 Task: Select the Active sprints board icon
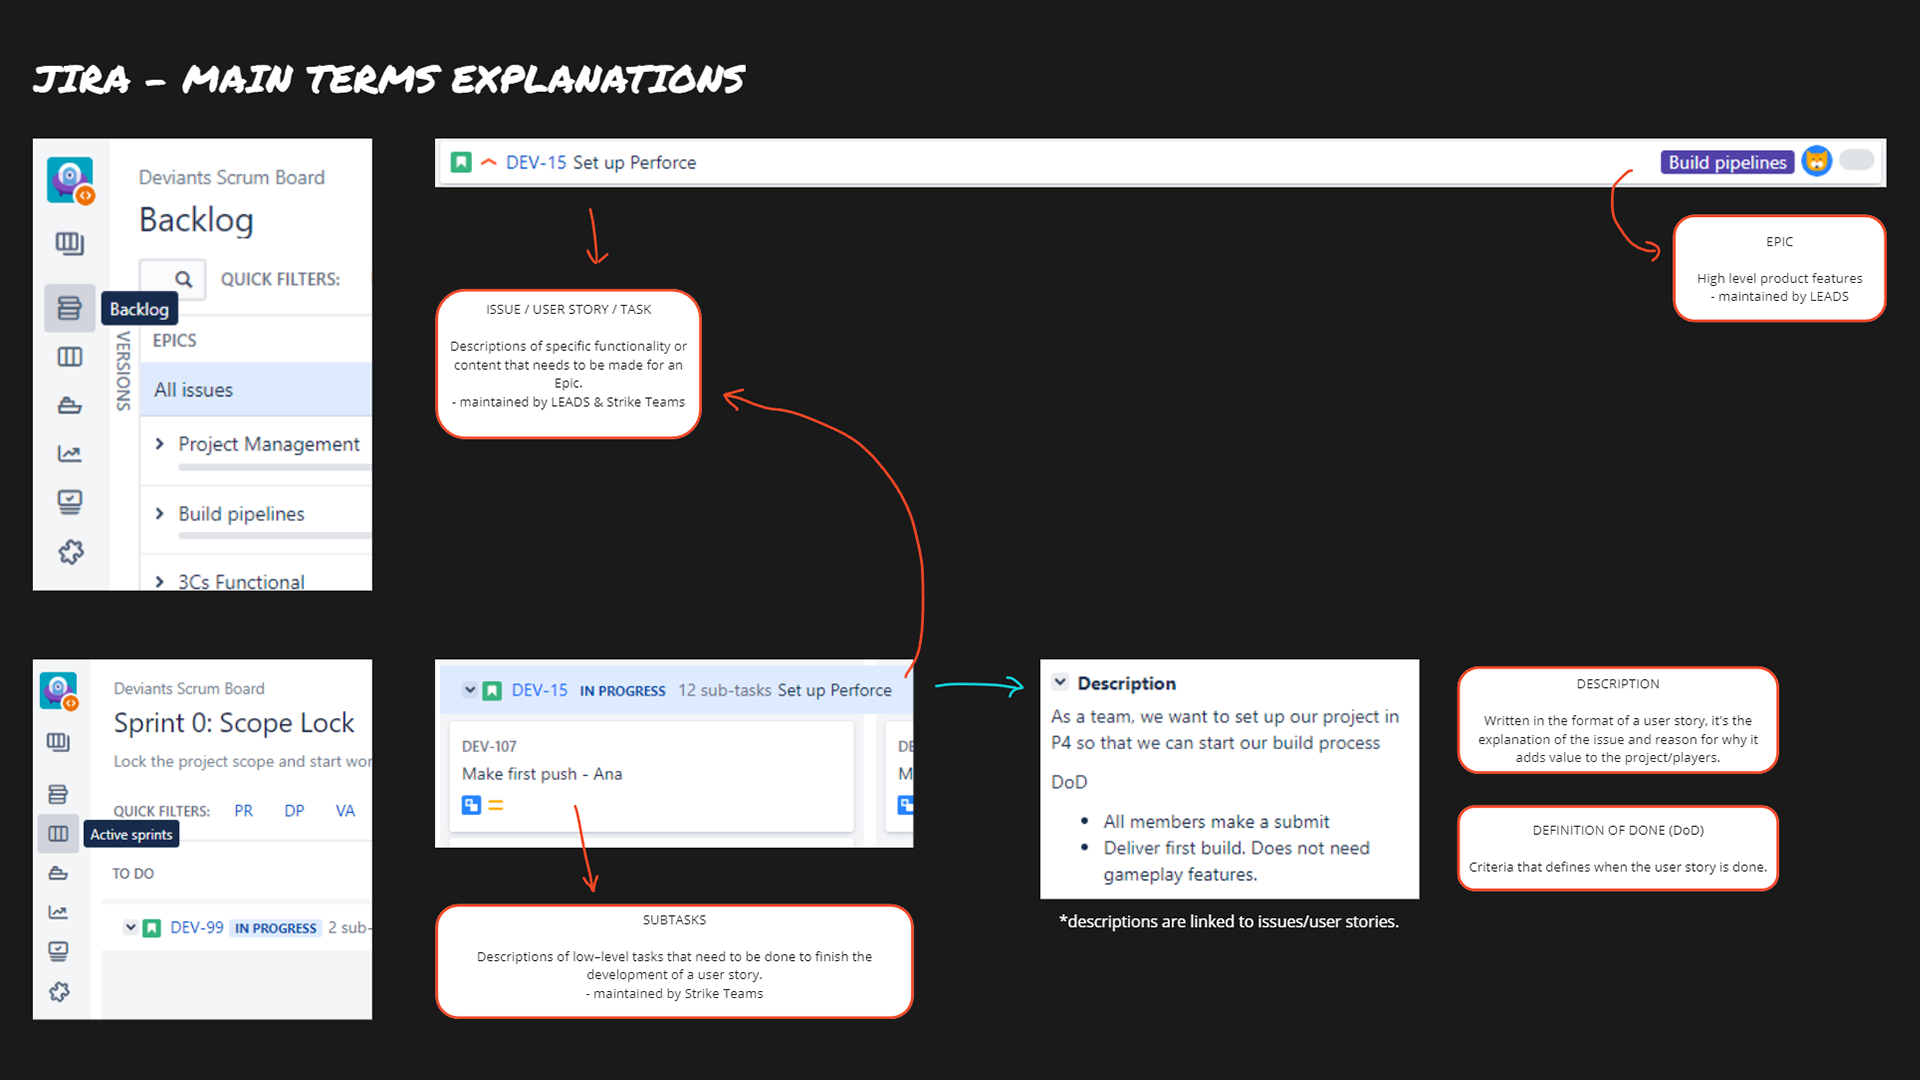(x=58, y=833)
